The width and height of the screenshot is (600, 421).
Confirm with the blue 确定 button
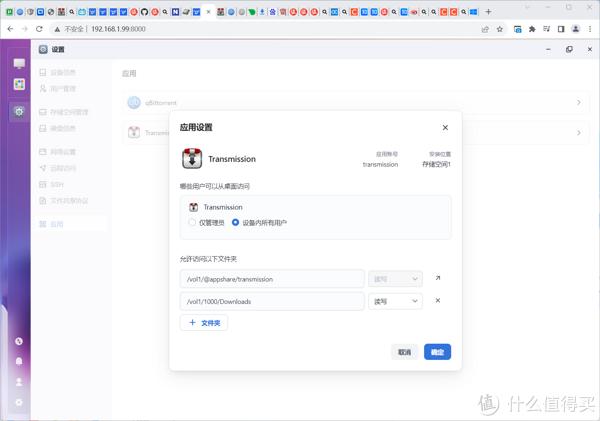tap(437, 352)
